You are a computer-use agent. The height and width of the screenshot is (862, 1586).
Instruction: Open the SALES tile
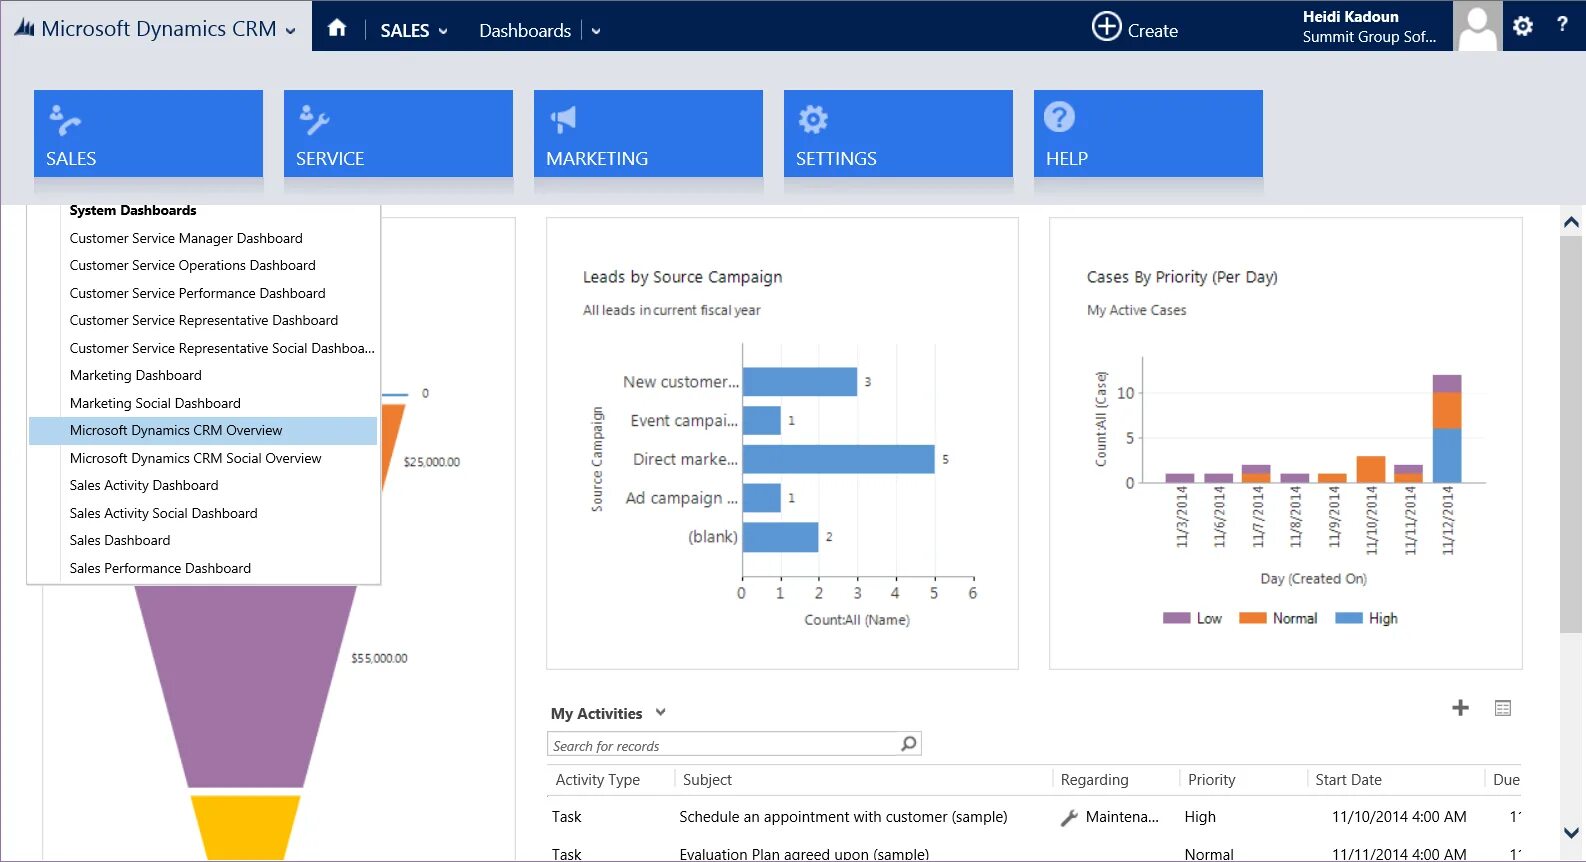(x=148, y=133)
